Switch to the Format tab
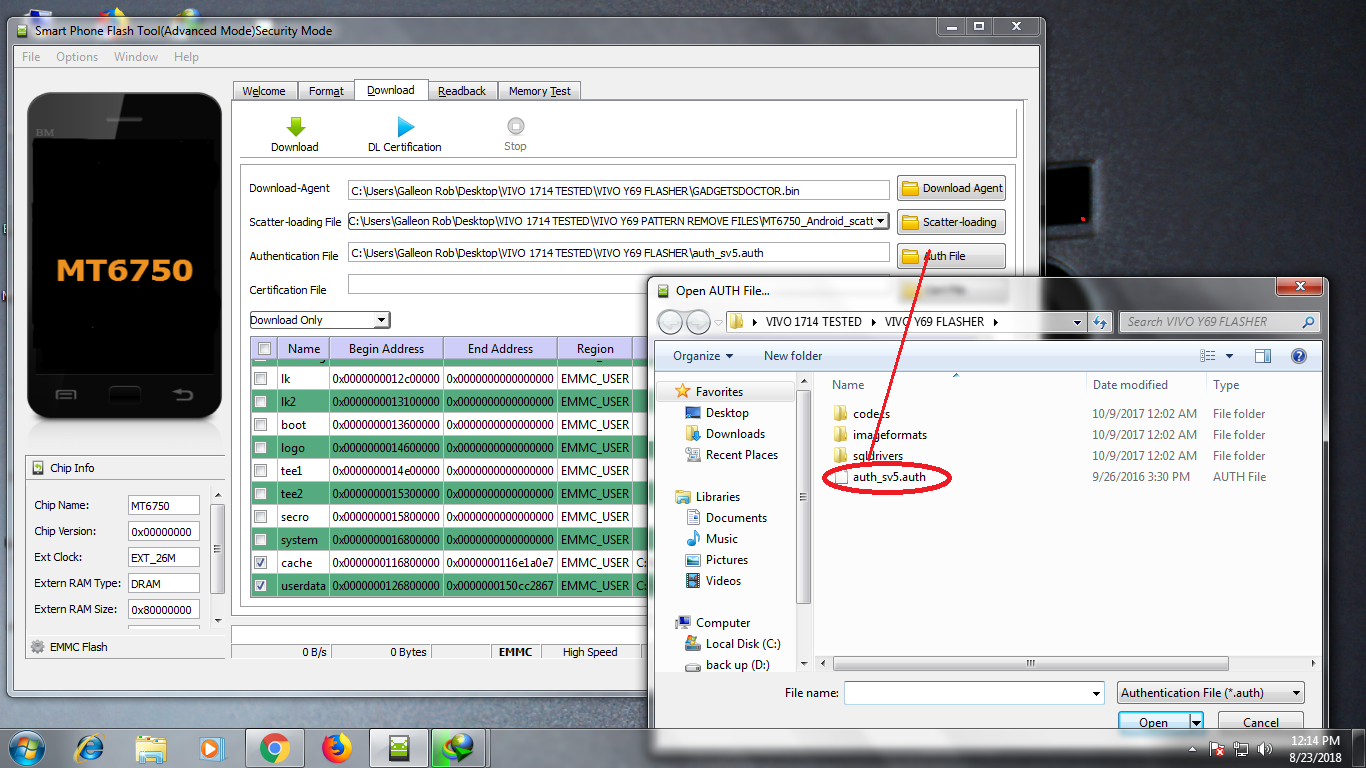 click(326, 91)
